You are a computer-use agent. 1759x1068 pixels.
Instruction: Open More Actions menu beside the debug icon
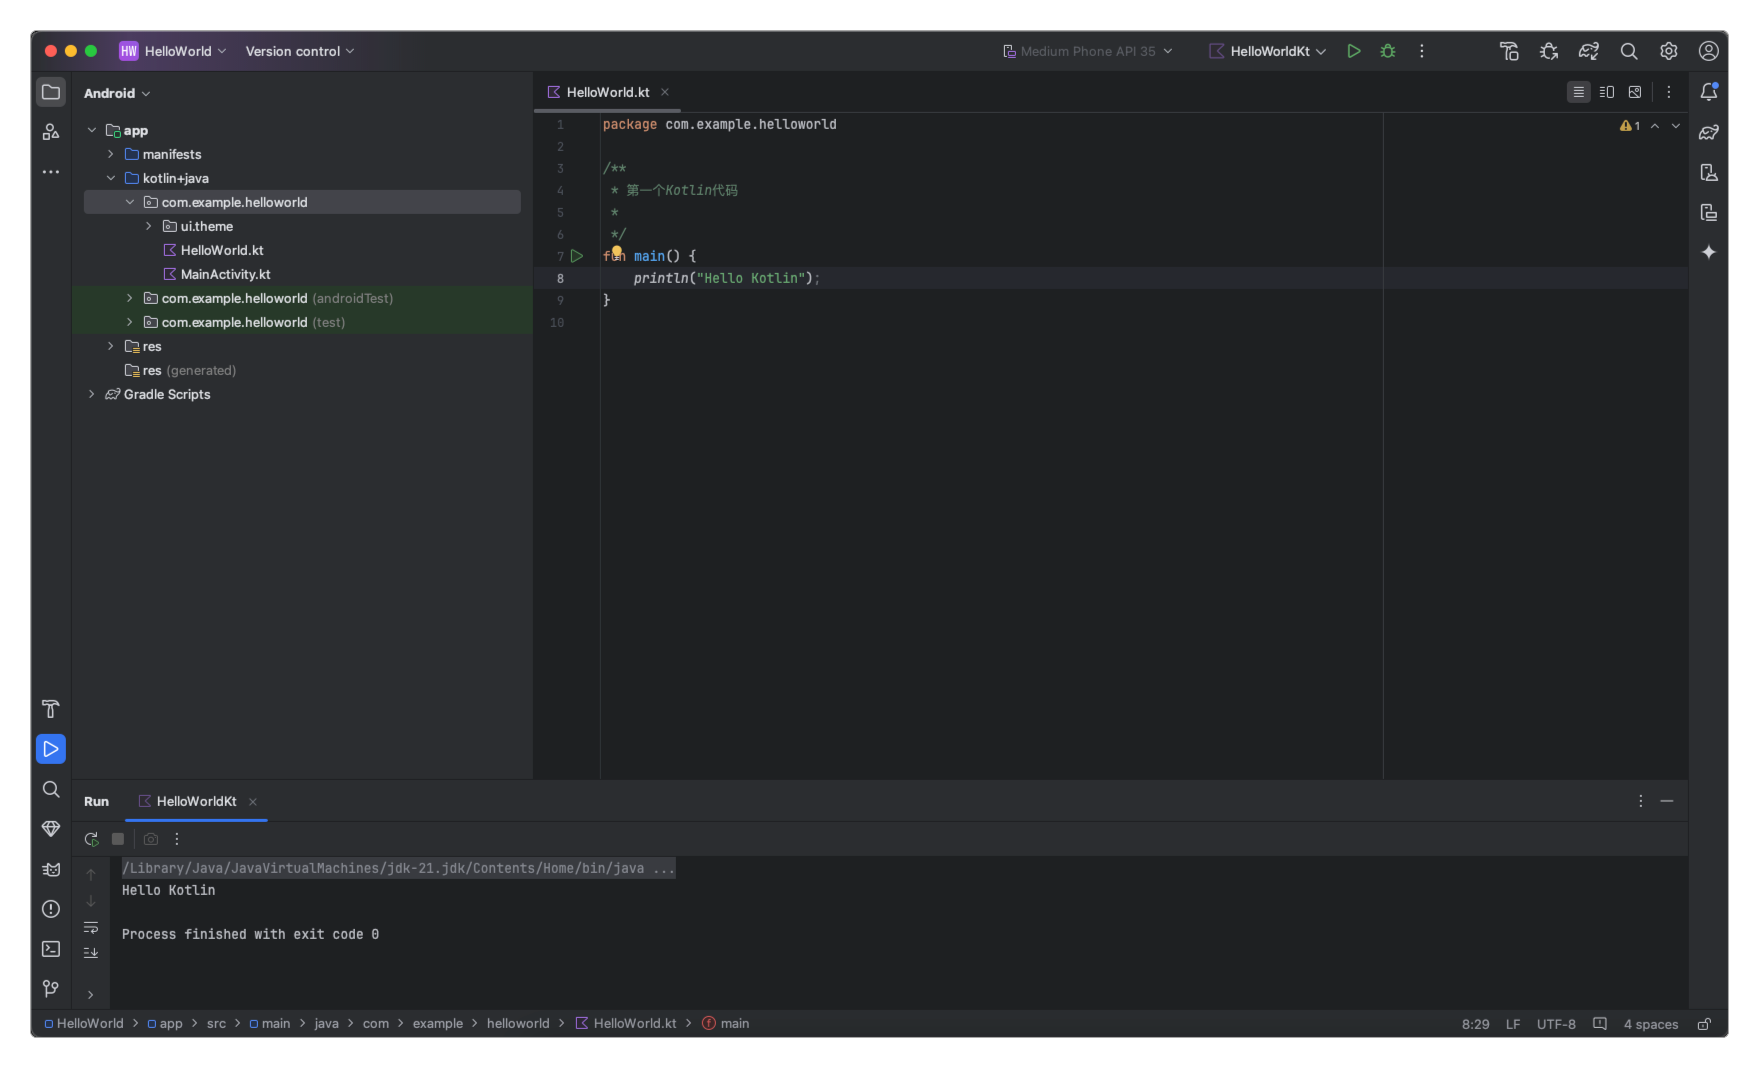pyautogui.click(x=1421, y=51)
